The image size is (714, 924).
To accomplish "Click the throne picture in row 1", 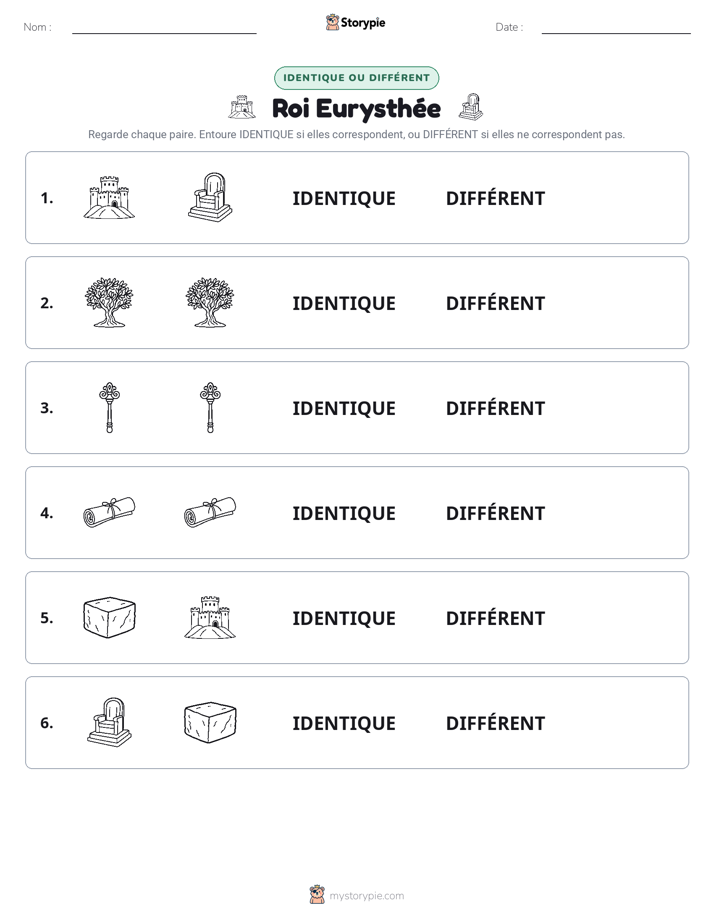I will 210,197.
